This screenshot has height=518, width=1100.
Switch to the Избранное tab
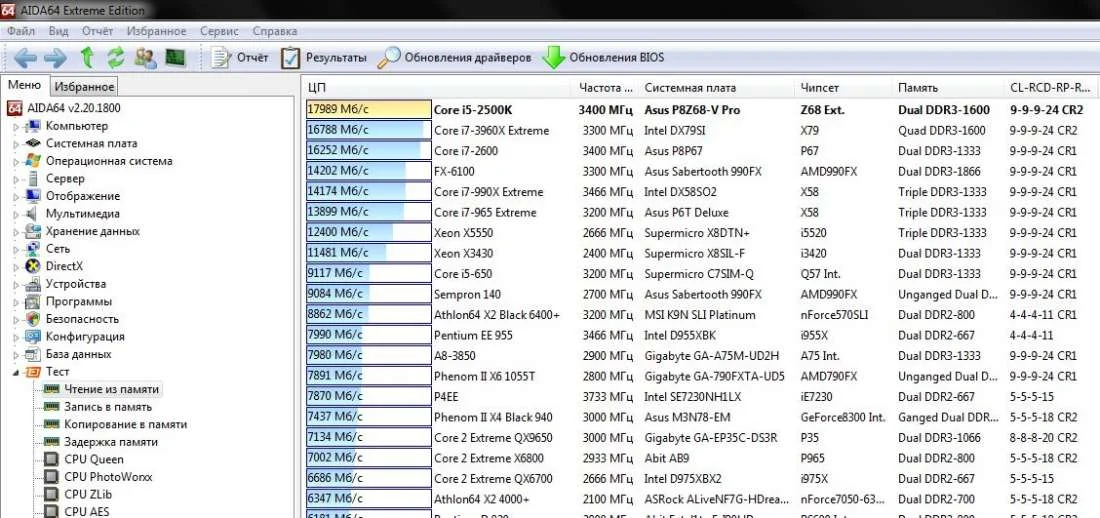pos(84,87)
